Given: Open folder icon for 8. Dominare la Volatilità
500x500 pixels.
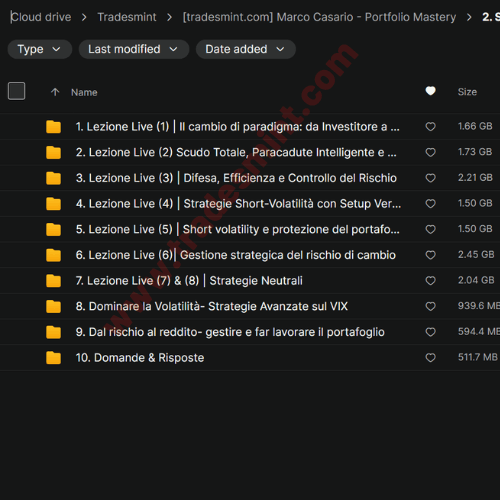Looking at the screenshot, I should tap(53, 306).
